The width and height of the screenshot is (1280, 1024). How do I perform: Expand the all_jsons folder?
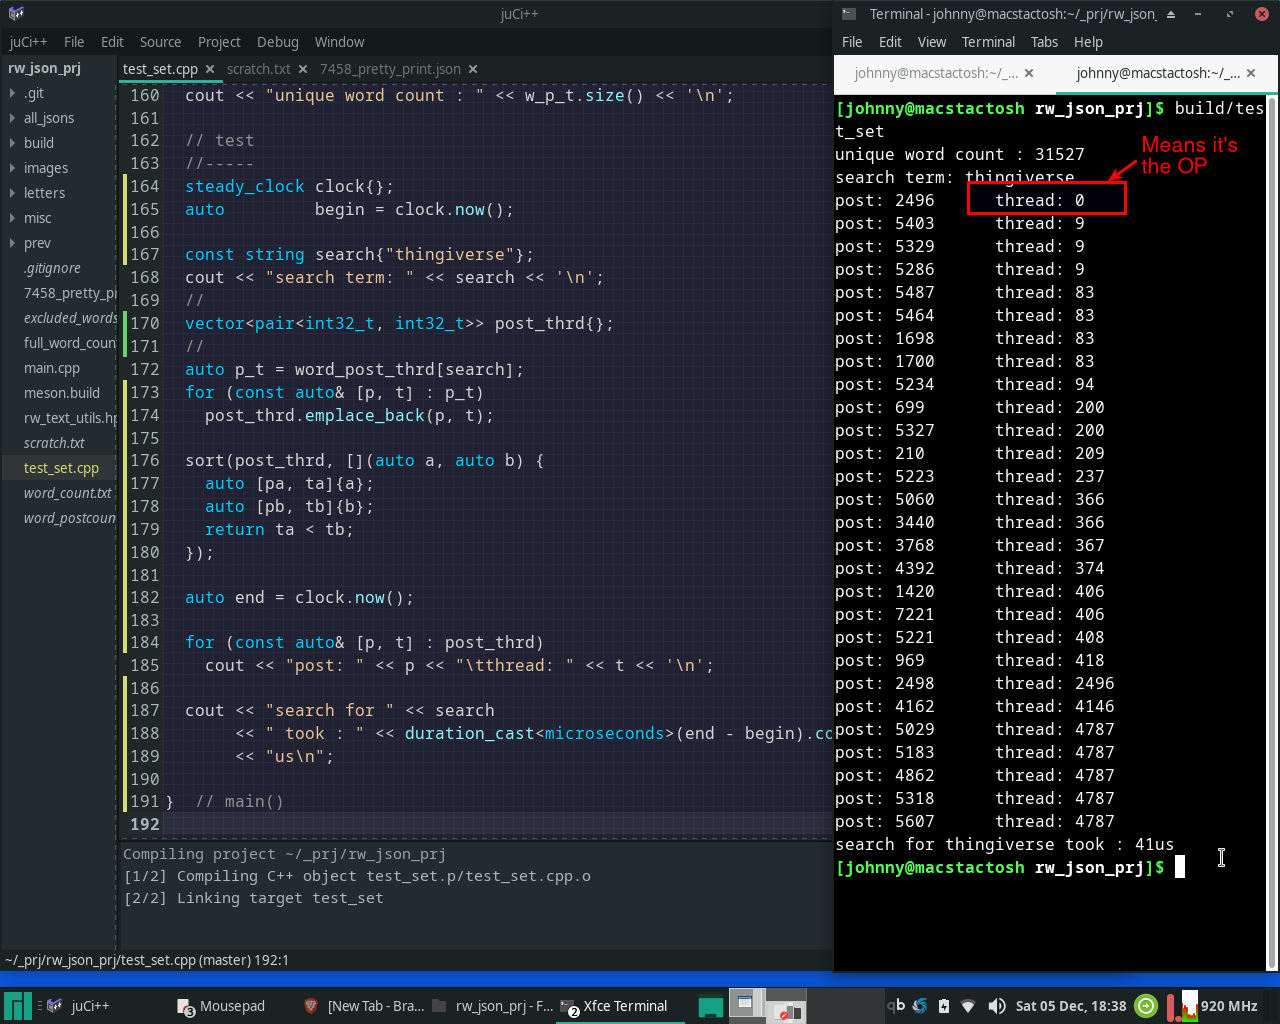coord(12,118)
